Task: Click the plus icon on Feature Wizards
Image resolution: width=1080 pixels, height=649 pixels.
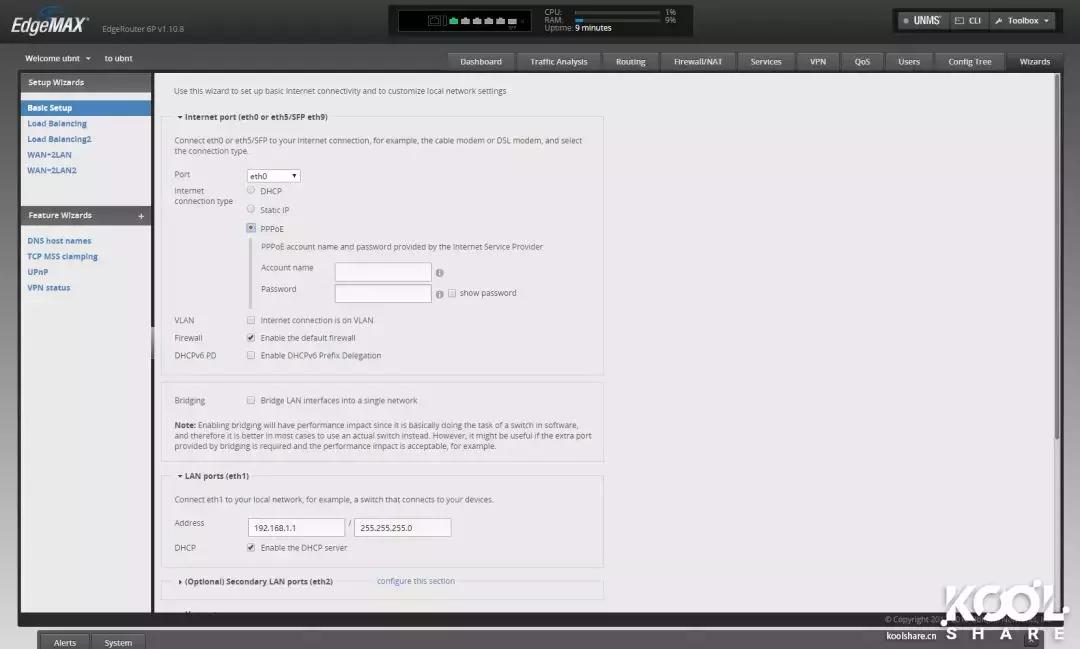Action: pyautogui.click(x=141, y=216)
